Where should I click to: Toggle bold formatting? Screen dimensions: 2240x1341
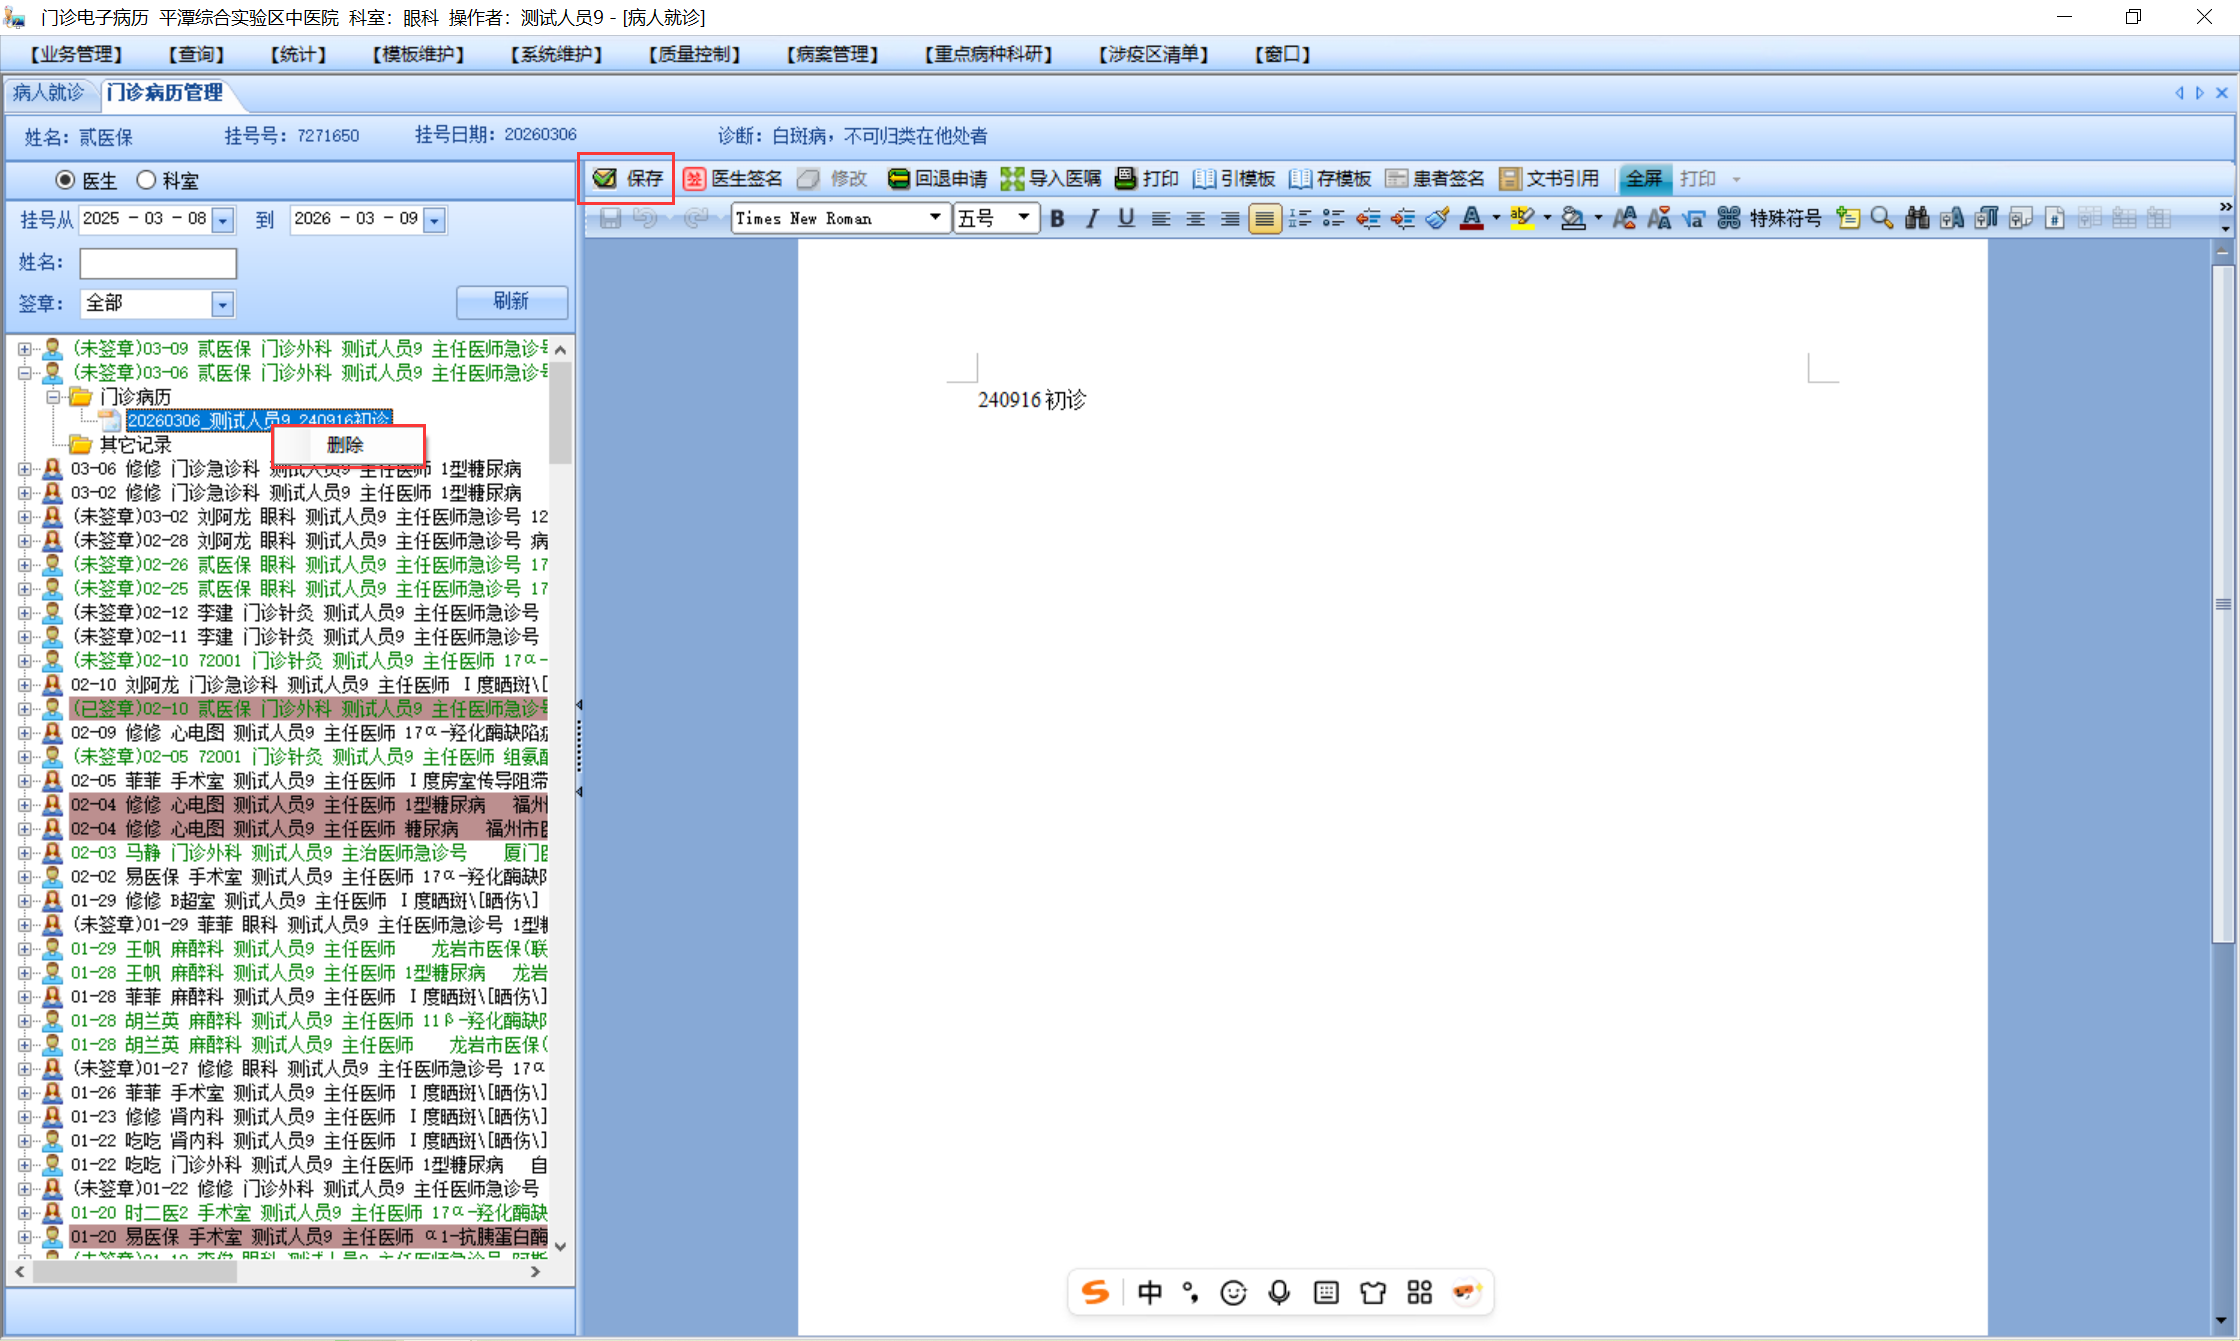[1057, 218]
